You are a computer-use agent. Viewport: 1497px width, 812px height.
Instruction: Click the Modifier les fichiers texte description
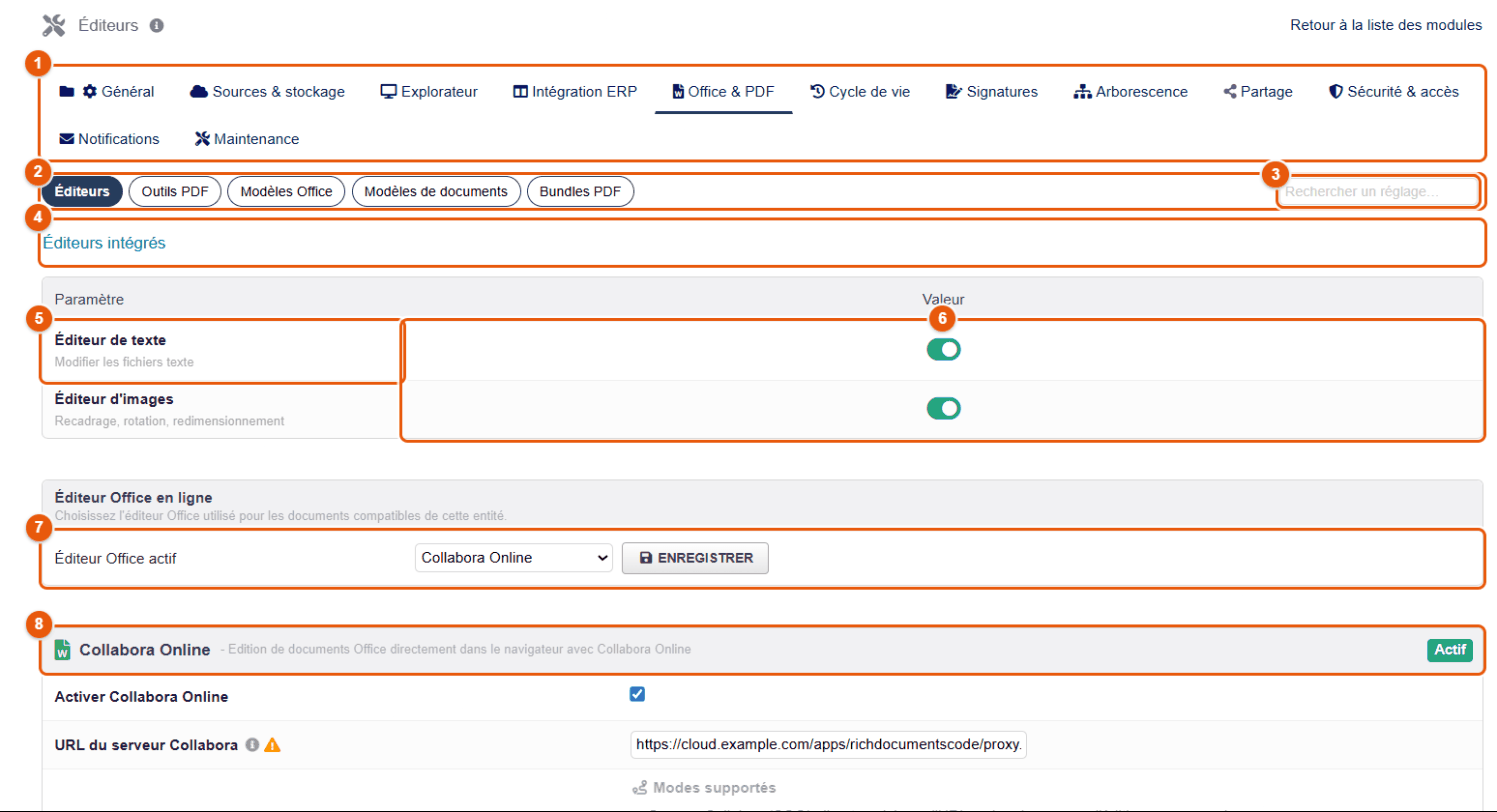click(x=124, y=362)
